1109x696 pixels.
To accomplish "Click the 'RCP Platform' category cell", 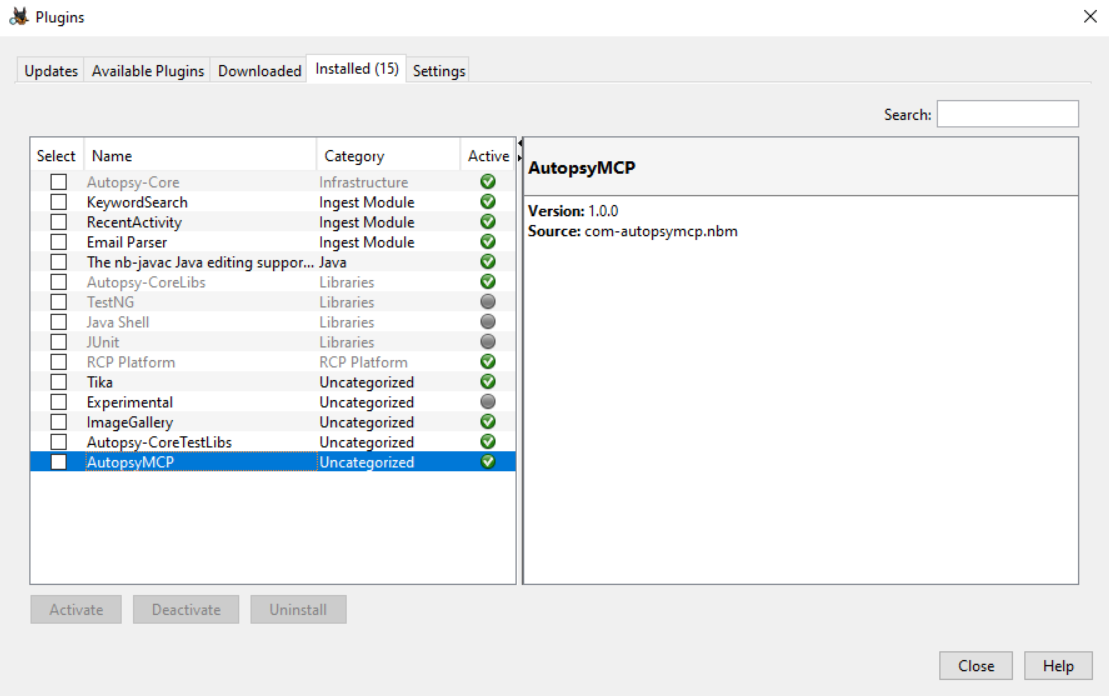I will coord(364,362).
